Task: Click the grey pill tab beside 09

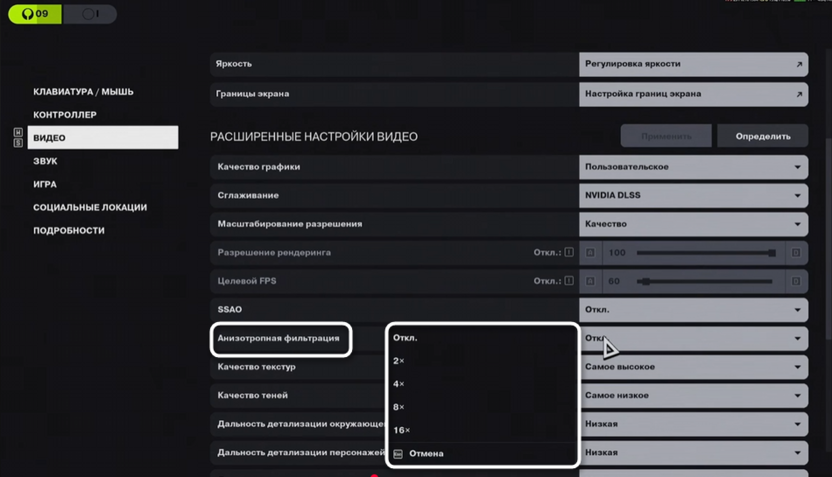Action: (90, 14)
